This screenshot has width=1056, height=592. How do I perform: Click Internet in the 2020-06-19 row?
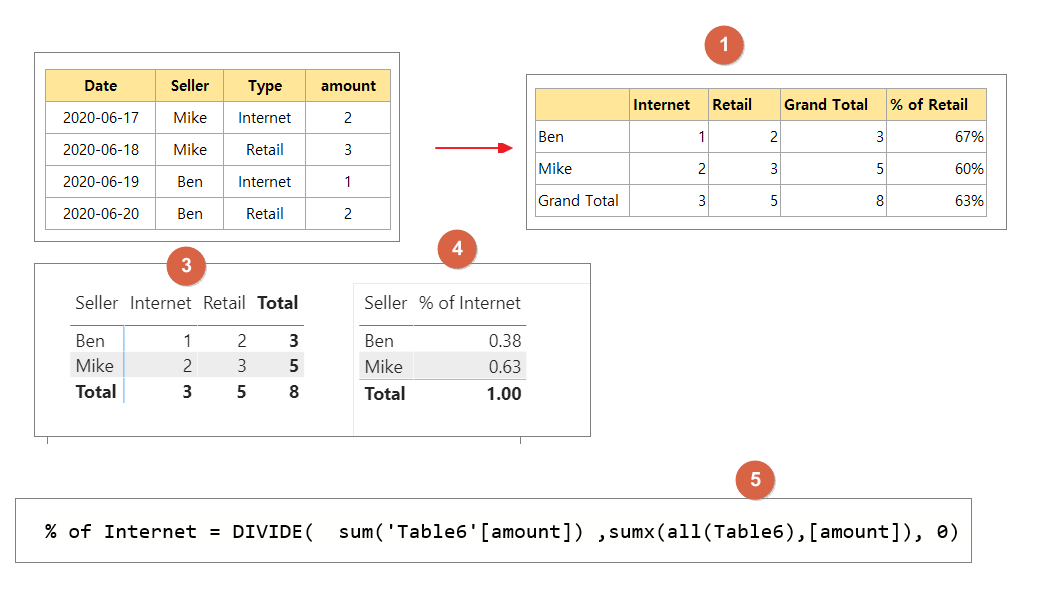coord(265,182)
